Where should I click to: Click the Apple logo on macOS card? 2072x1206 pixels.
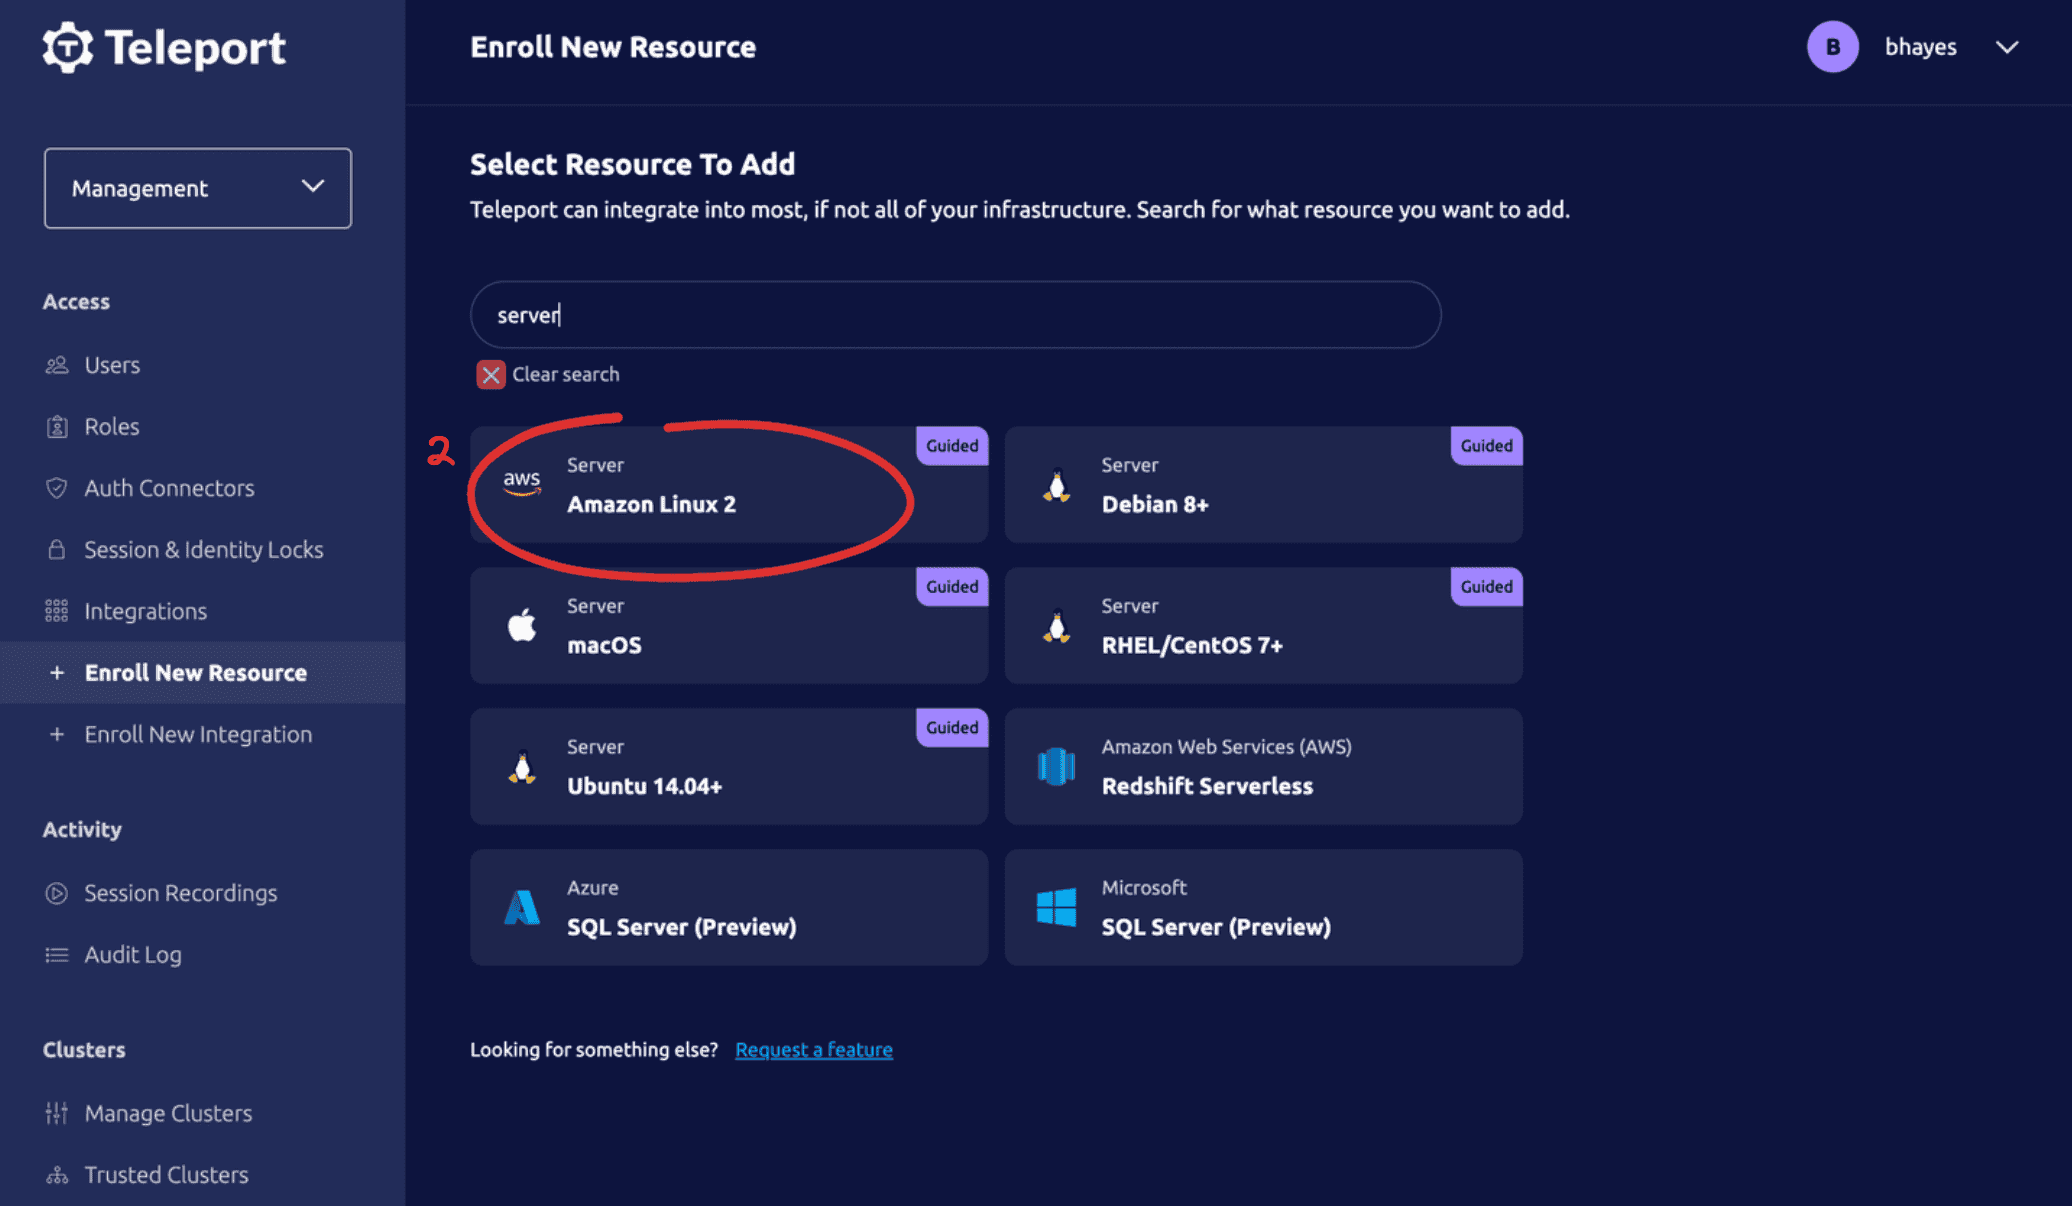(522, 626)
